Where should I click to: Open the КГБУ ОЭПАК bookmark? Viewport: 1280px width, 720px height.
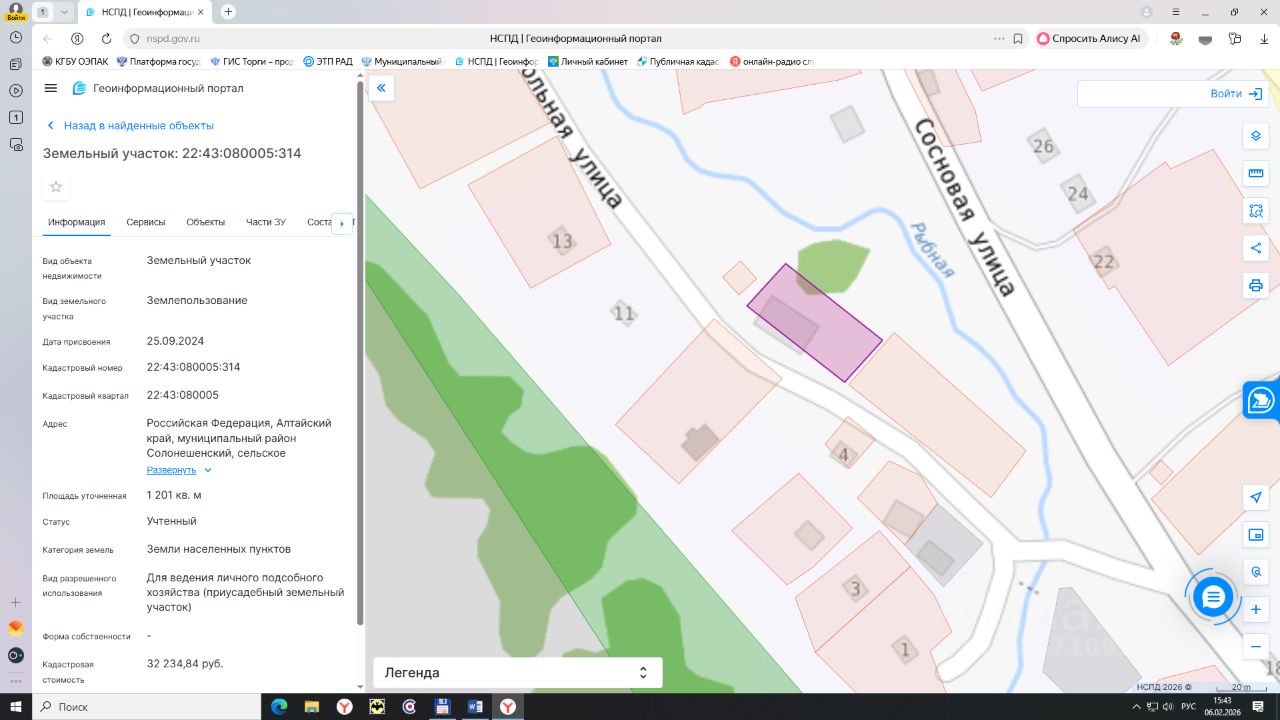(x=75, y=62)
